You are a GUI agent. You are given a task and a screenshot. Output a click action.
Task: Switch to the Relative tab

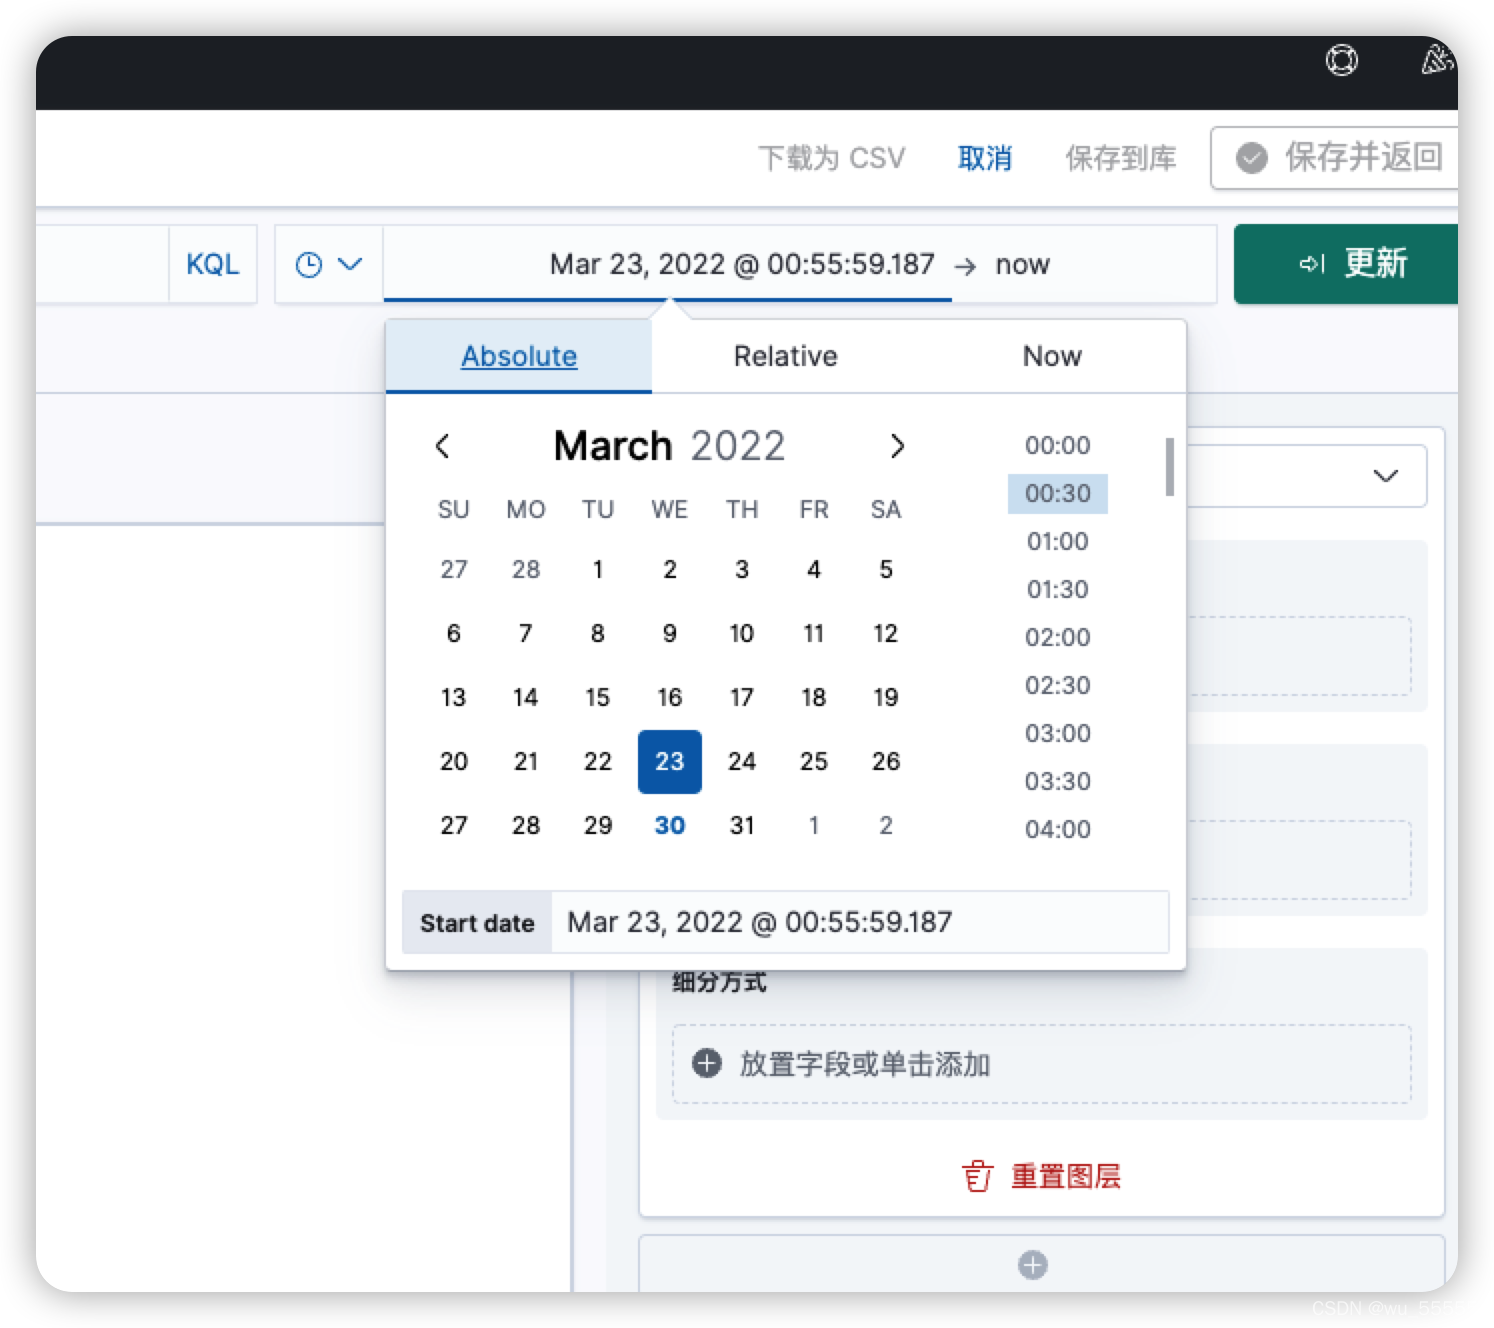click(x=786, y=356)
